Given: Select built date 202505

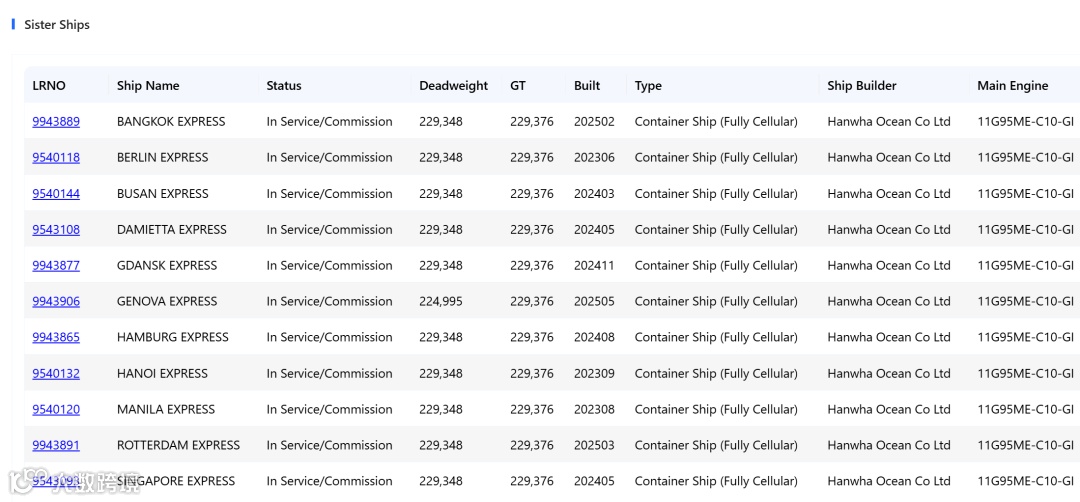Looking at the screenshot, I should pos(594,301).
